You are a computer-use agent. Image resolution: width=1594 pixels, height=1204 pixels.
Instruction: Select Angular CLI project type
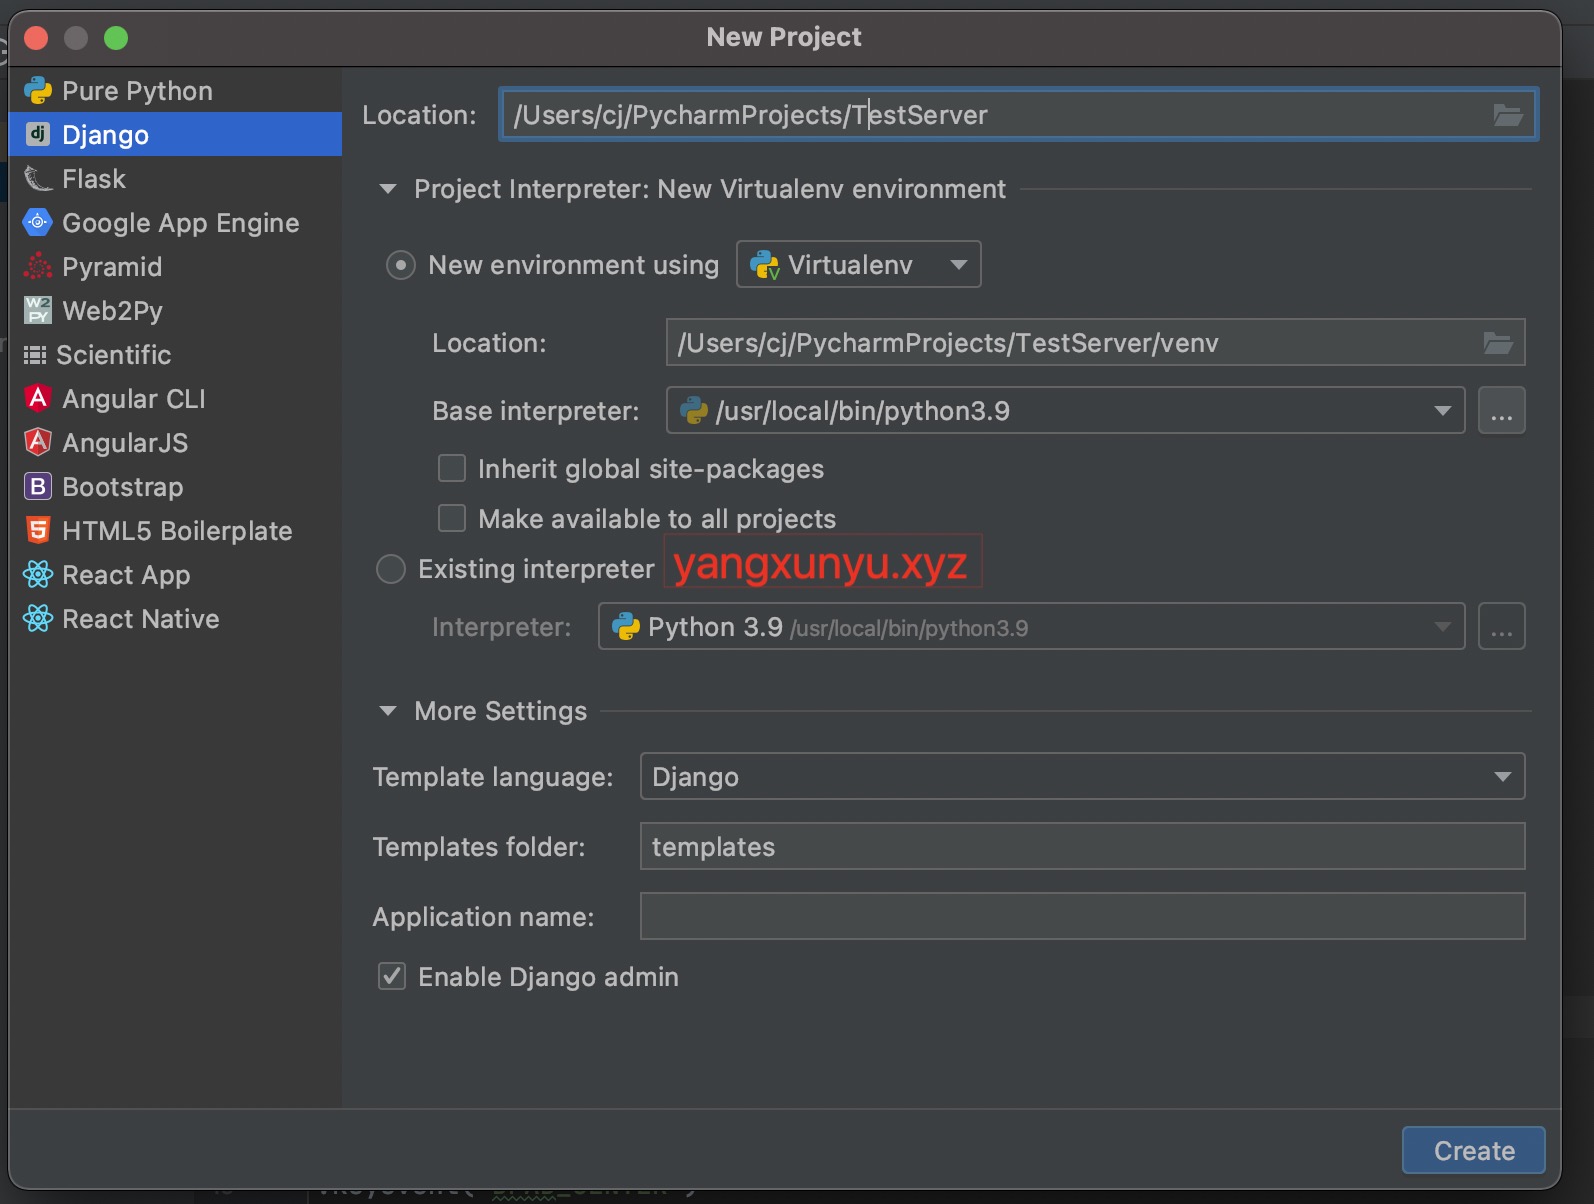tap(176, 398)
